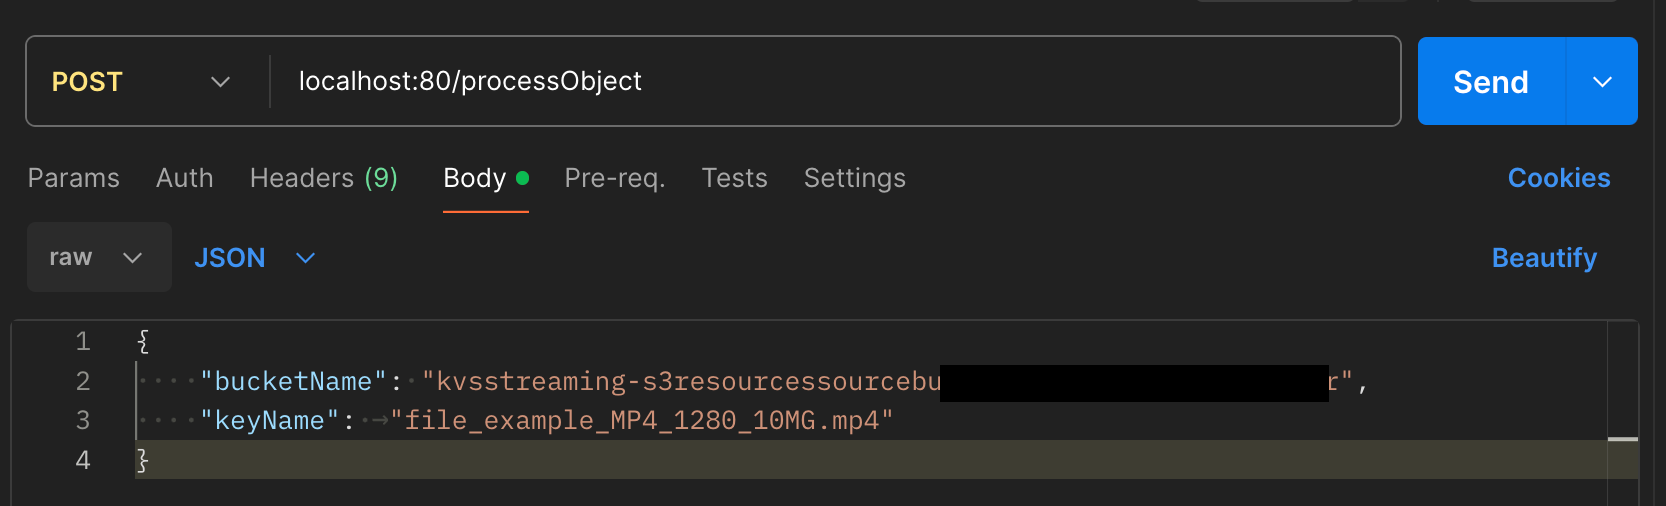Click the closing brace on line 4
Screen dimensions: 1666x506
(x=143, y=460)
